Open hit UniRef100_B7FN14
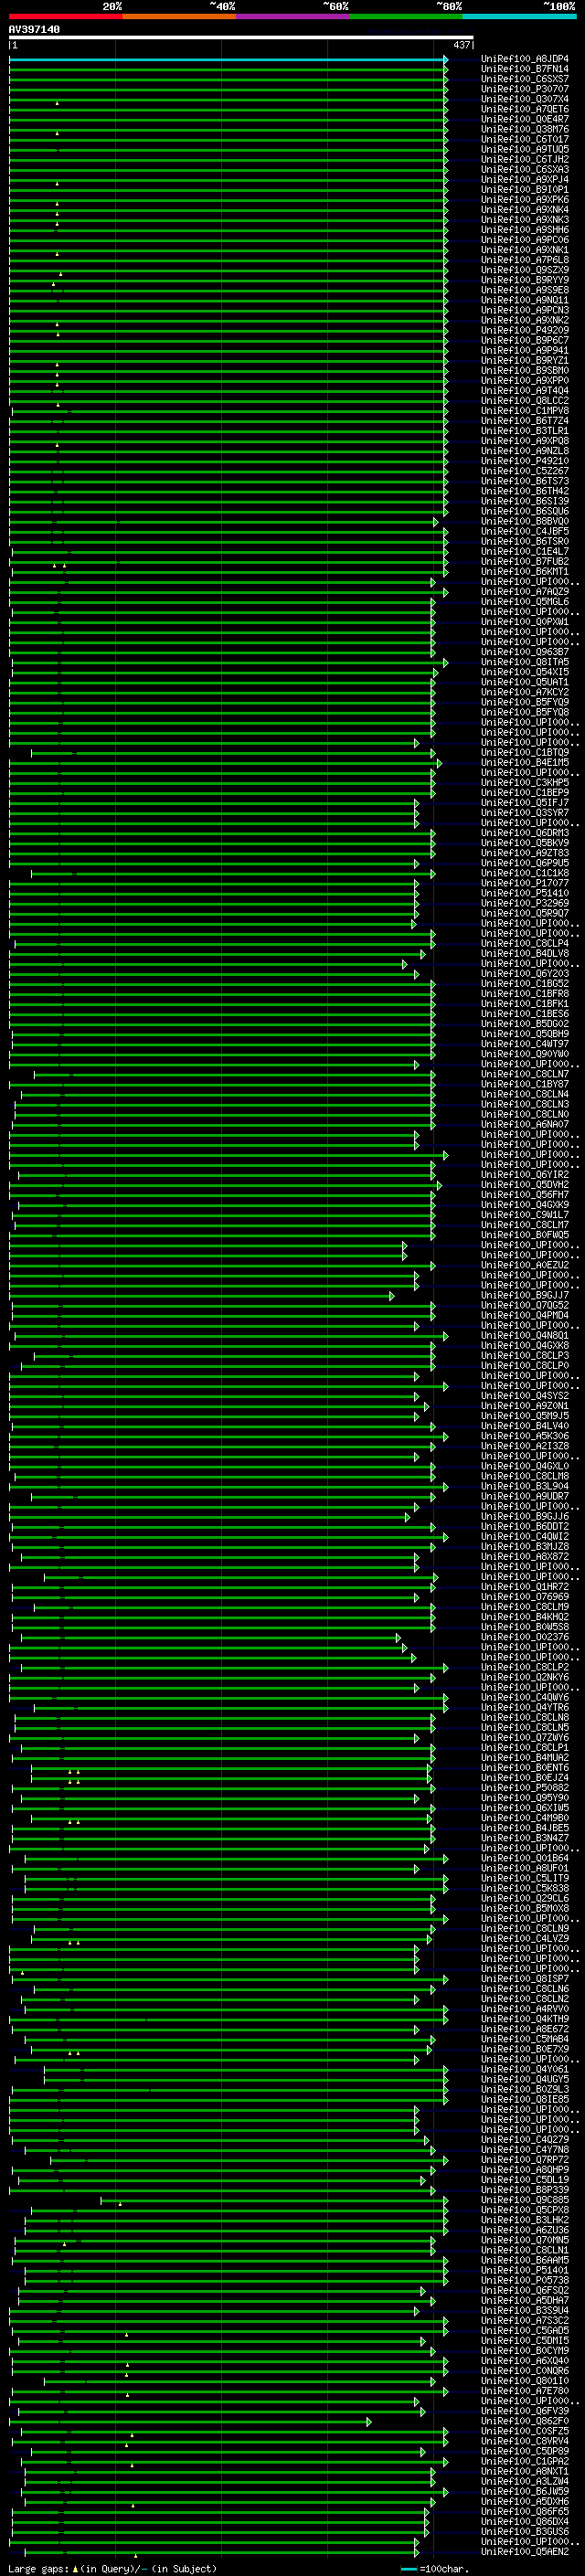 [525, 69]
